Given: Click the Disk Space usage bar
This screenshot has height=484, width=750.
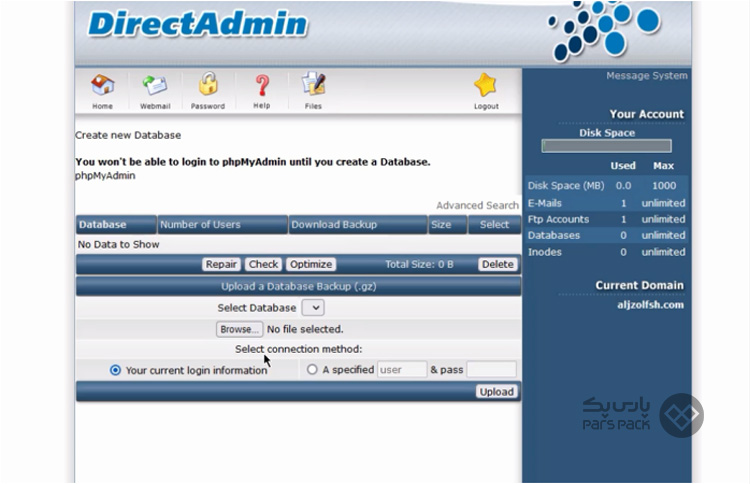Looking at the screenshot, I should click(607, 146).
